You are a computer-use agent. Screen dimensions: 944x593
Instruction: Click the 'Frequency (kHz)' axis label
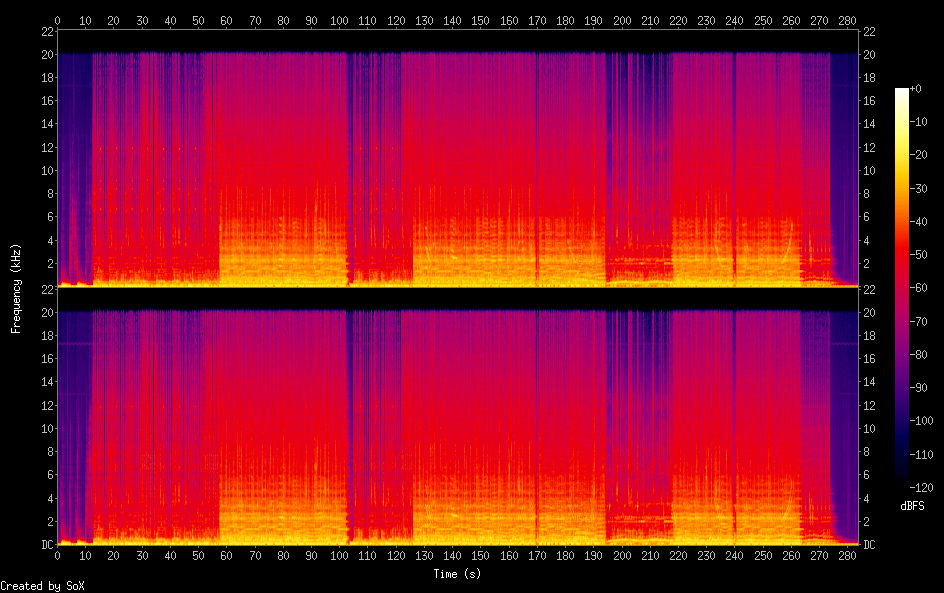tap(16, 288)
